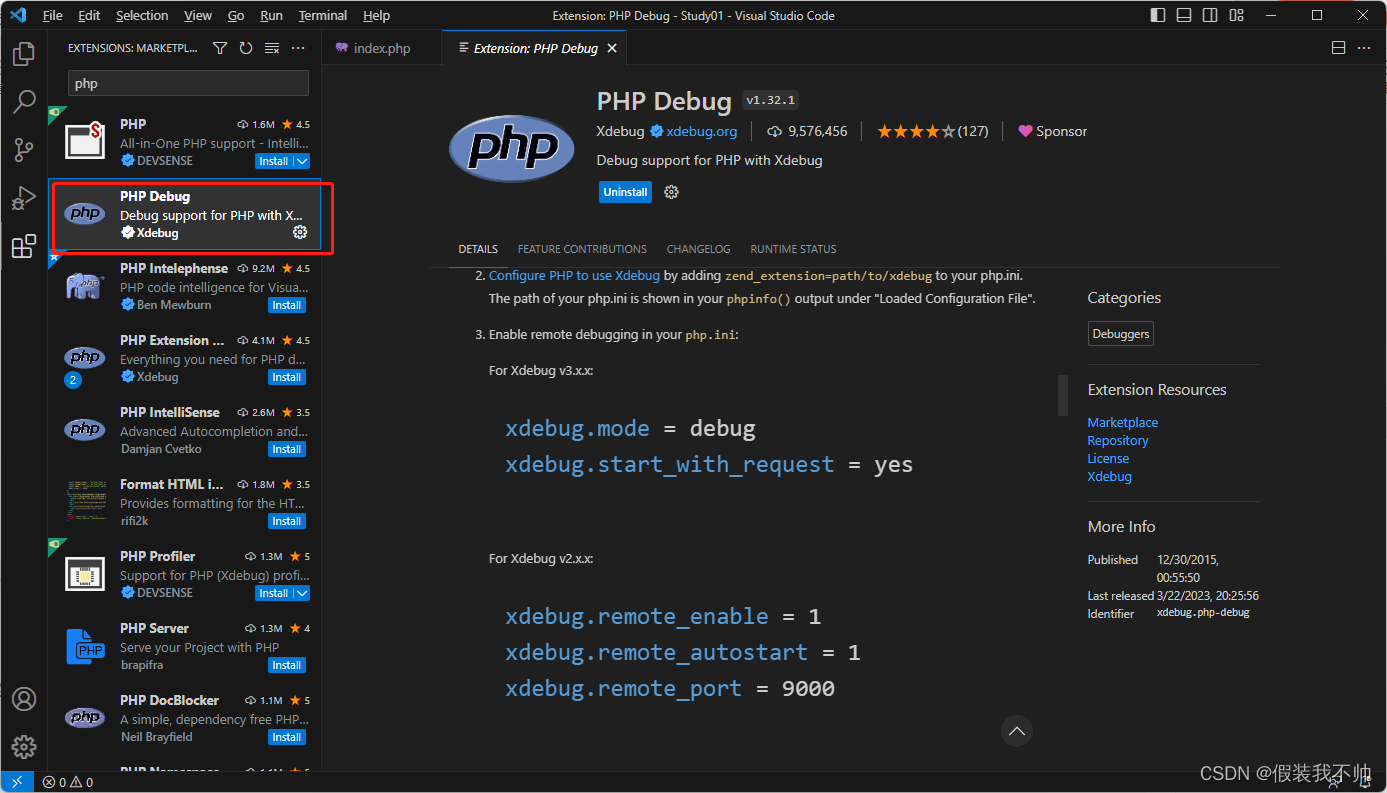Viewport: 1387px width, 793px height.
Task: Open Marketplace resource link
Action: [x=1122, y=423]
